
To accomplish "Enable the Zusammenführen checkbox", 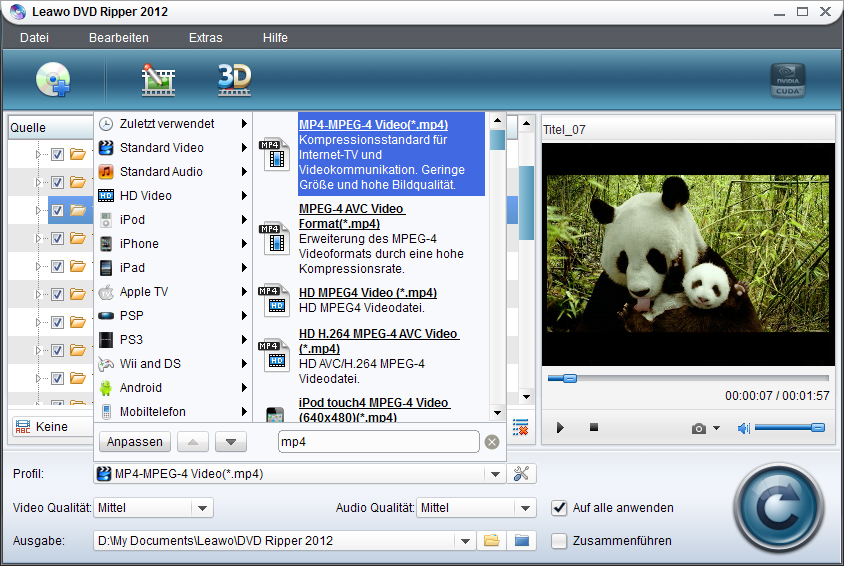I will (559, 541).
